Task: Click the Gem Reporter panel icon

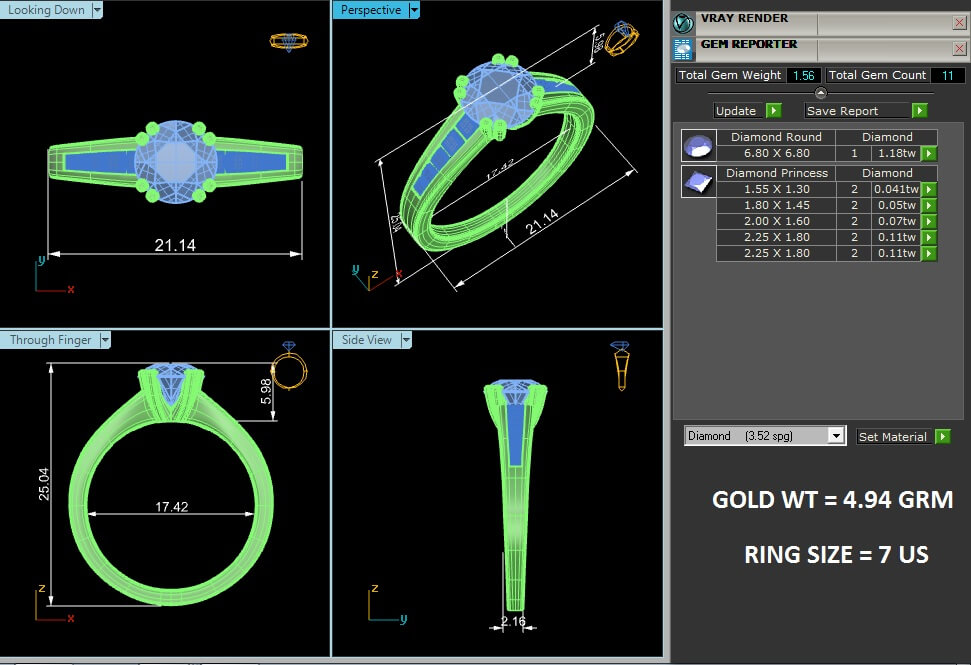Action: (684, 49)
